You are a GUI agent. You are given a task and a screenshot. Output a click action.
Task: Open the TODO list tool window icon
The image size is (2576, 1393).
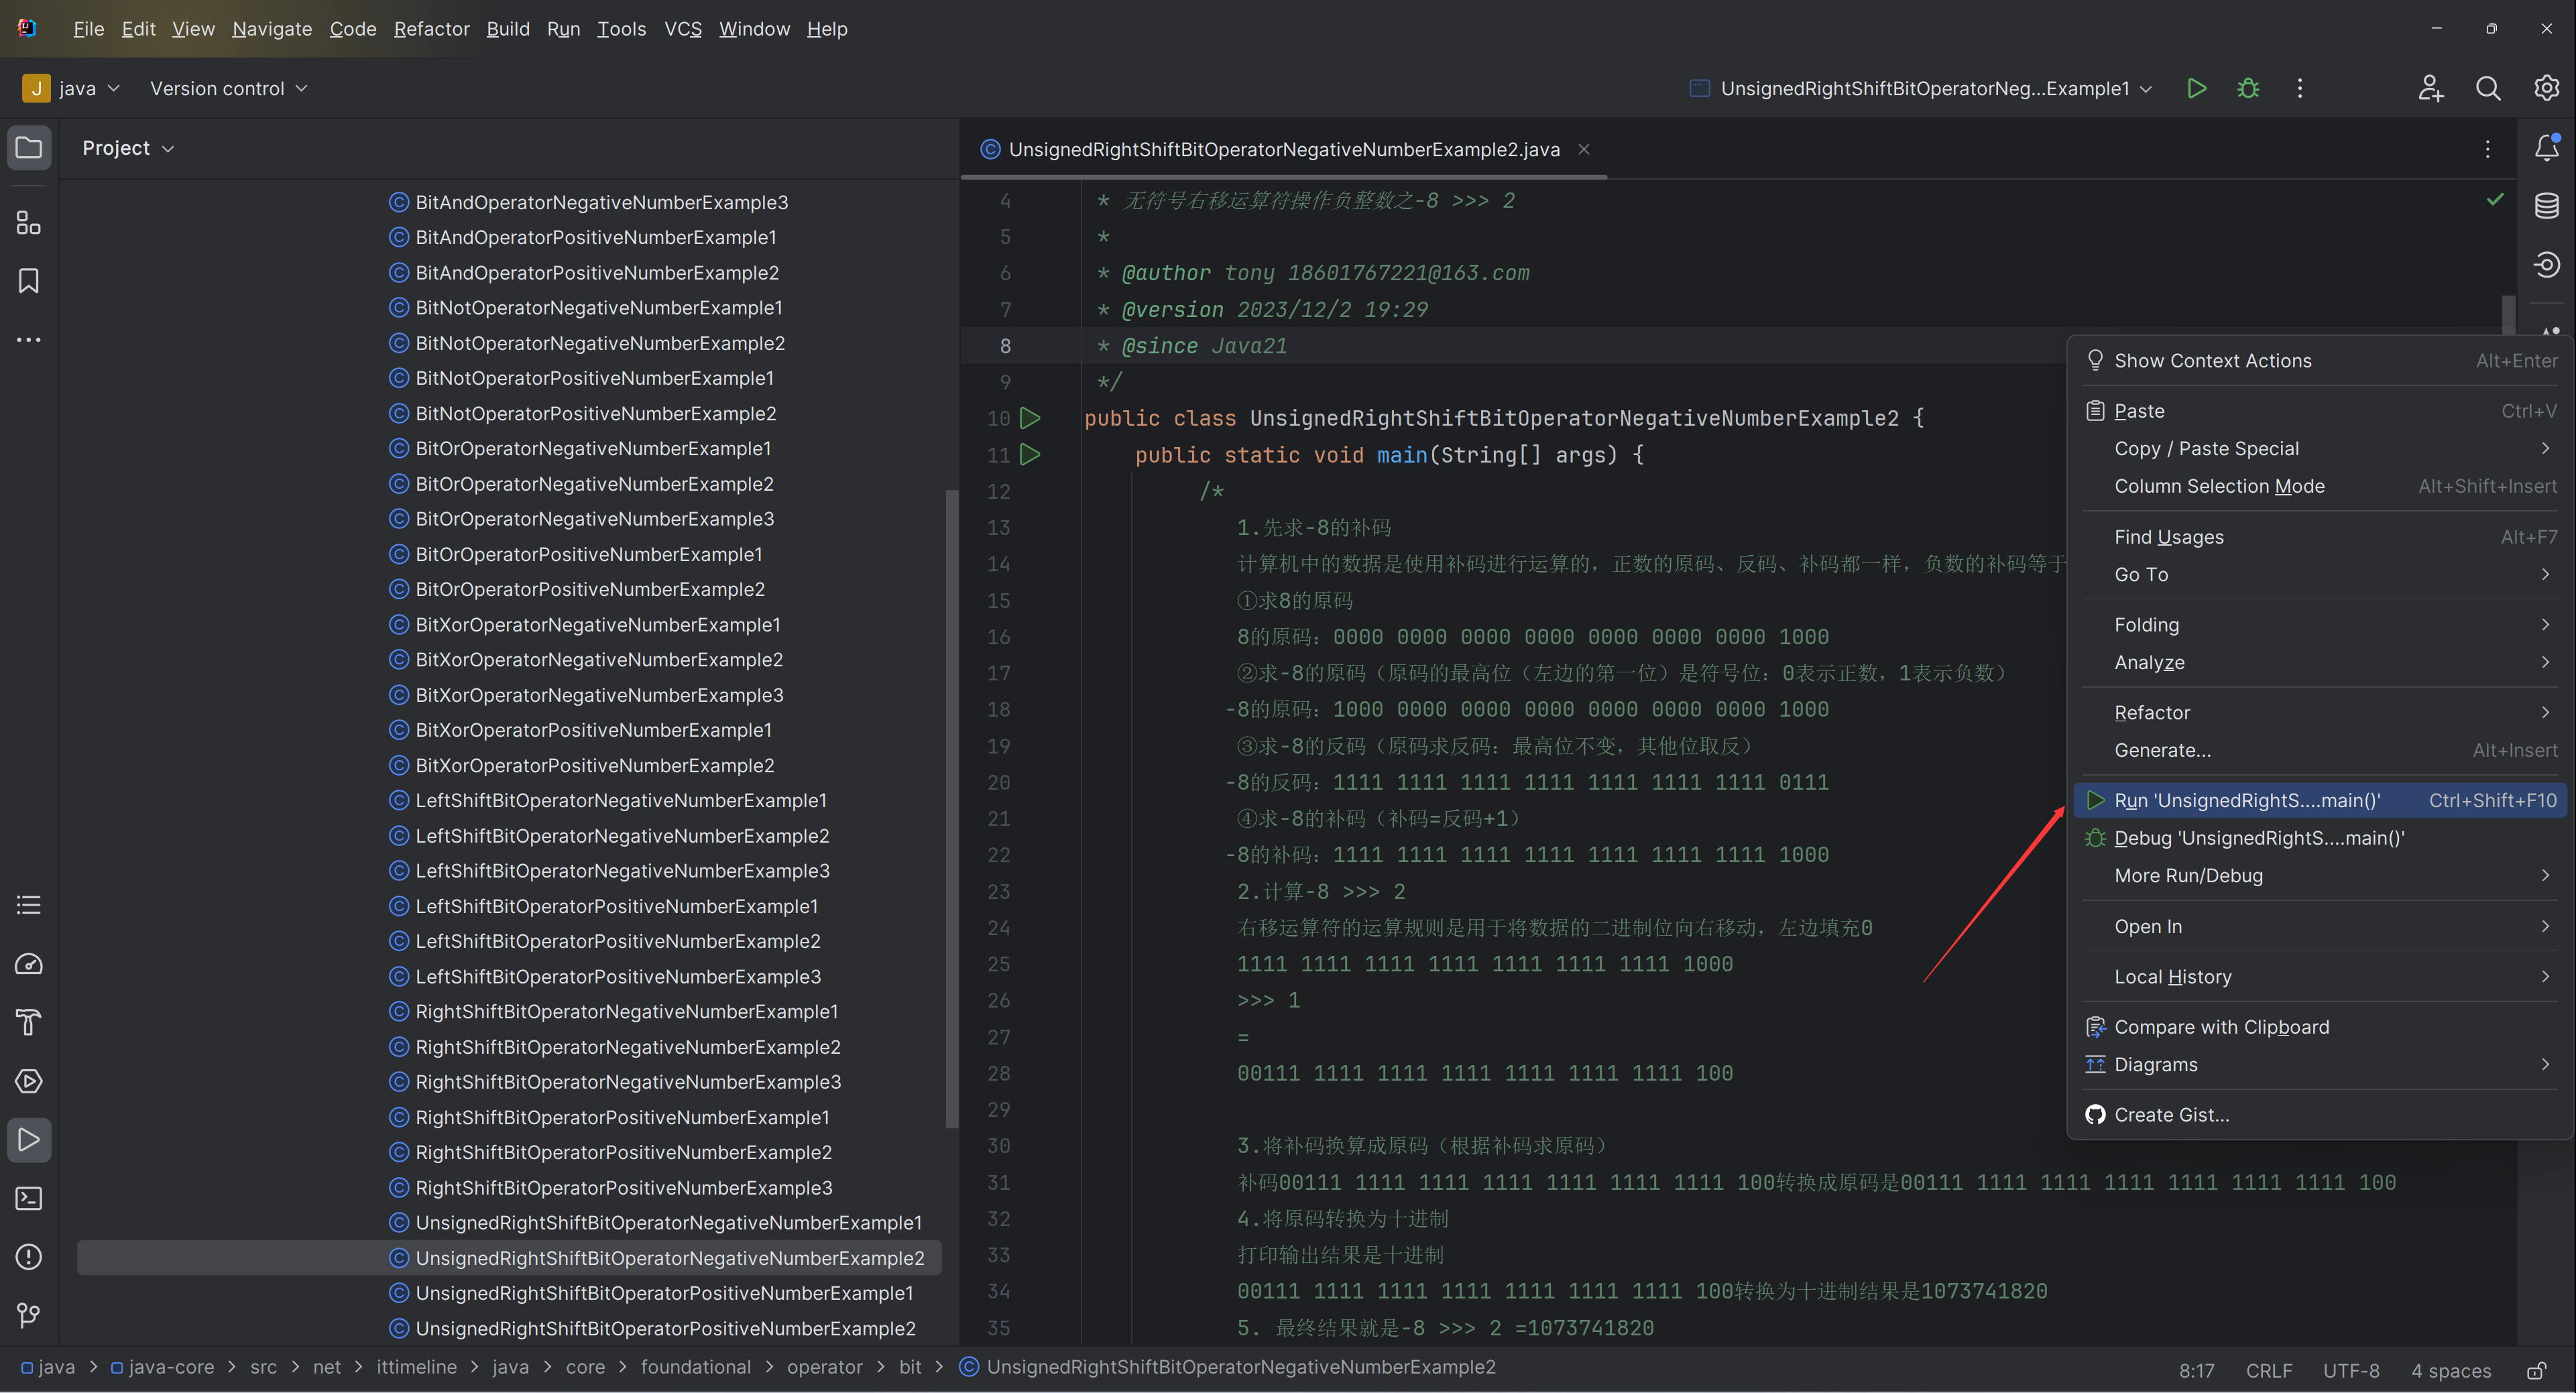(x=29, y=905)
